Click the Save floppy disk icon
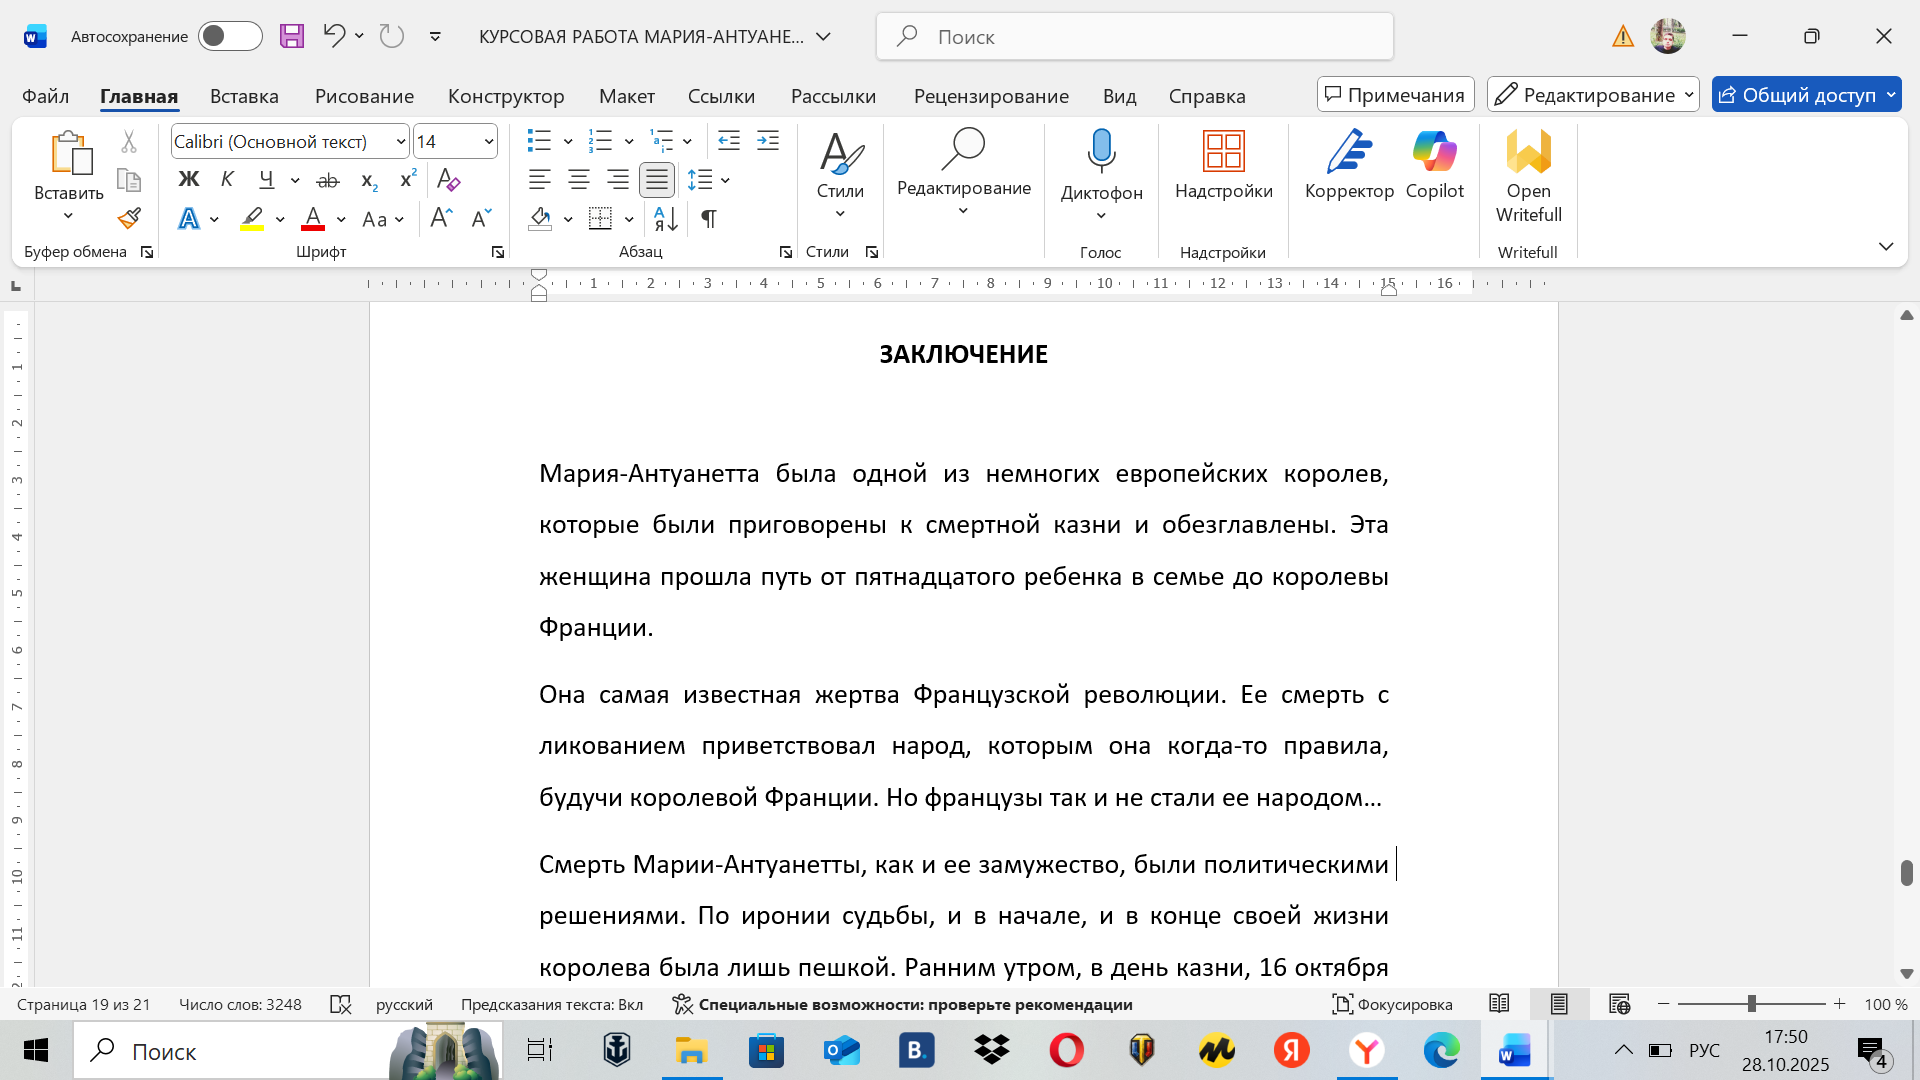This screenshot has height=1080, width=1920. (x=291, y=37)
